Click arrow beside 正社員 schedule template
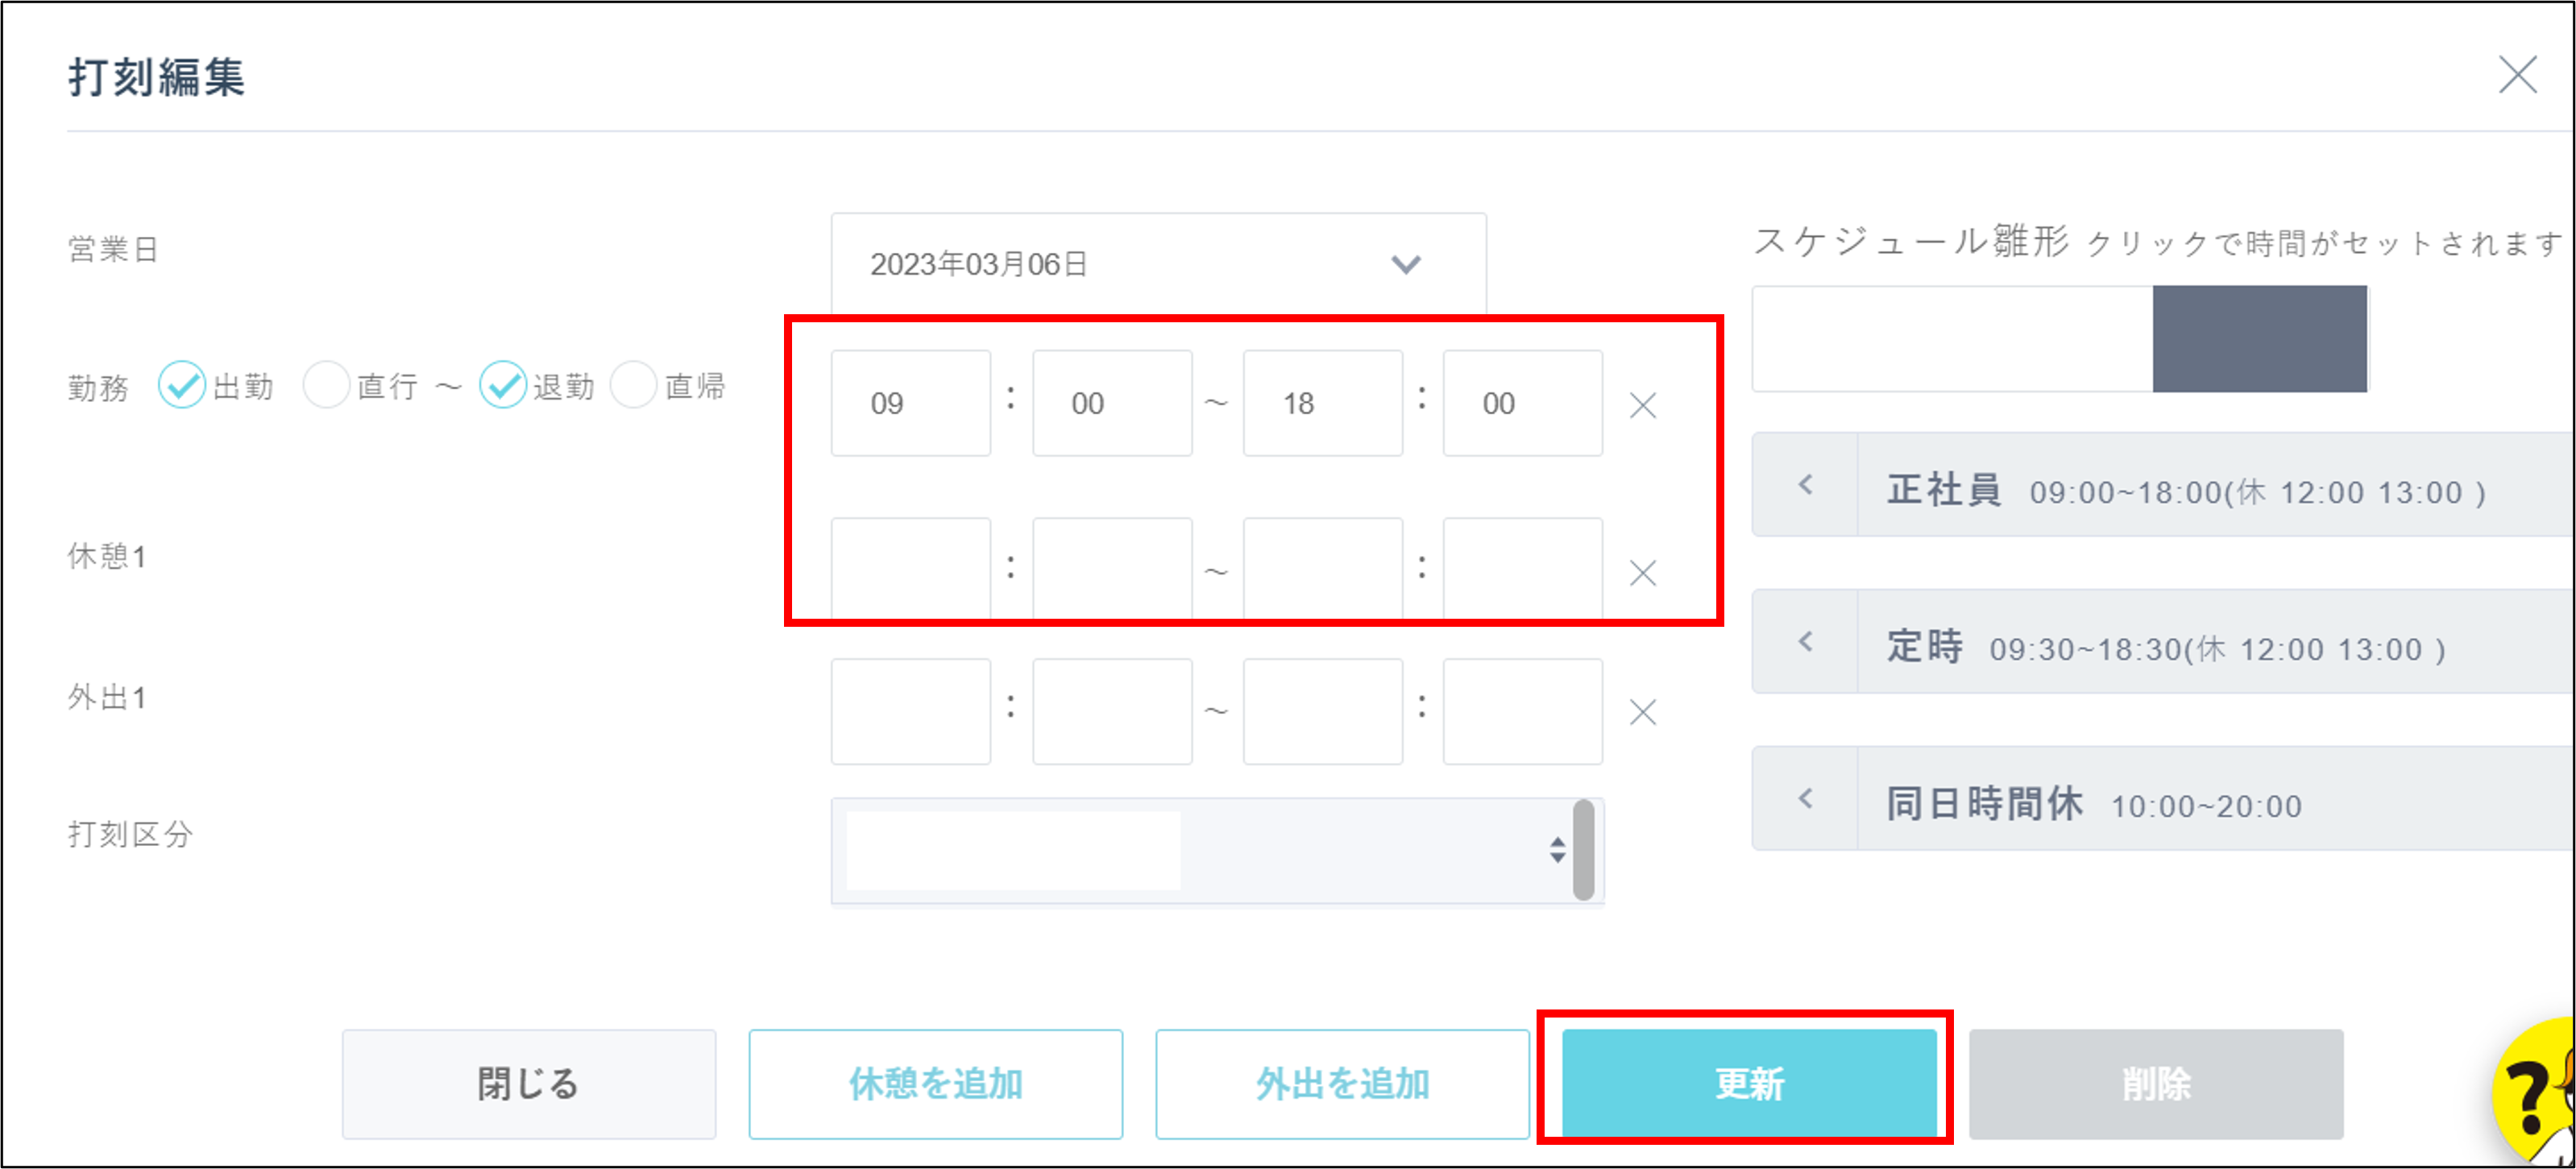Screen dimensions: 2576x1169 coord(1805,485)
